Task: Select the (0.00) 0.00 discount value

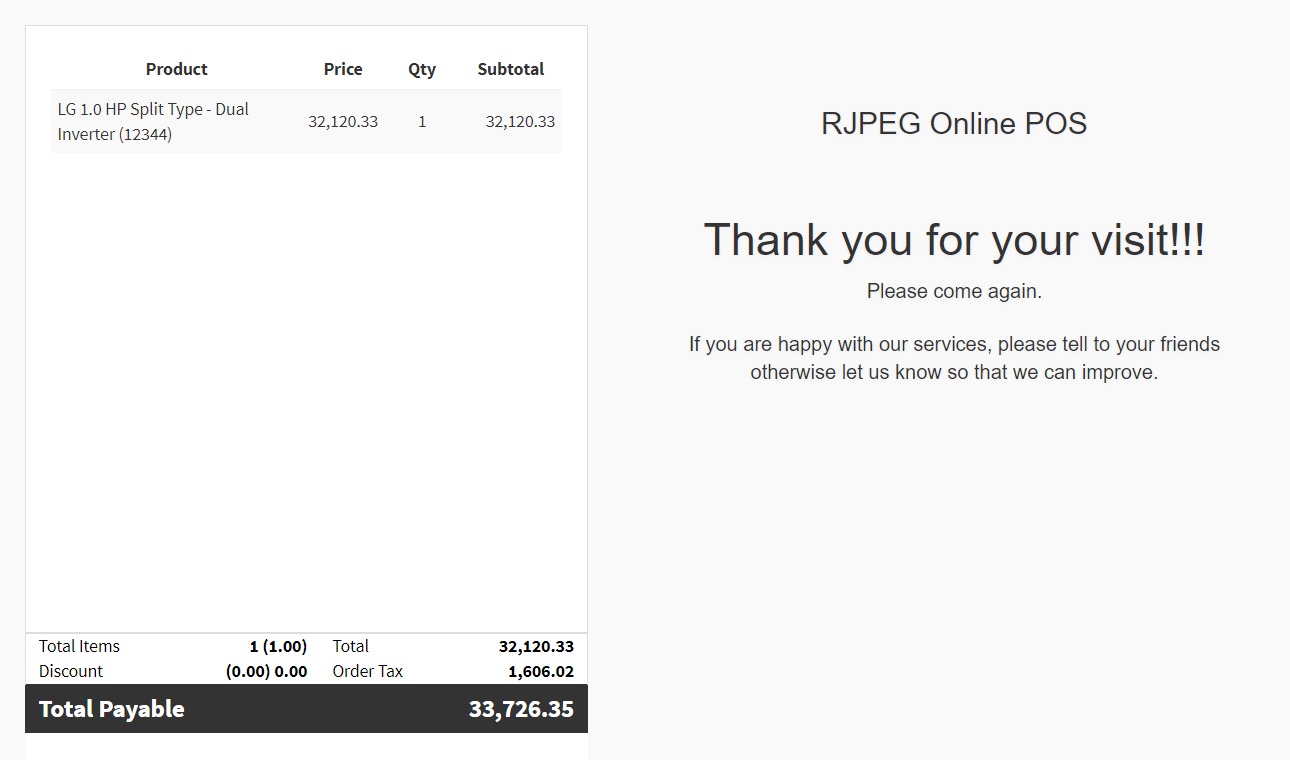Action: click(x=266, y=672)
